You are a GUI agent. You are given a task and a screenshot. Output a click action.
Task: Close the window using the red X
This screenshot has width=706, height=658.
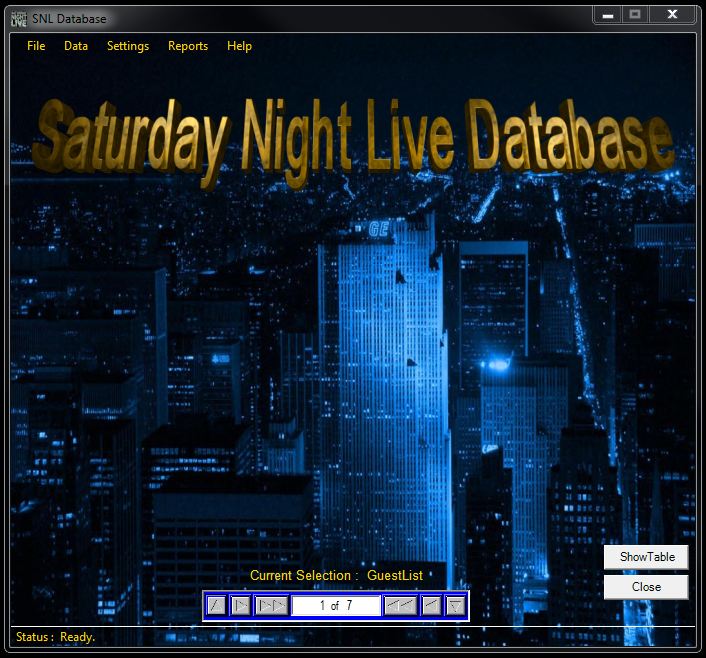pos(673,15)
